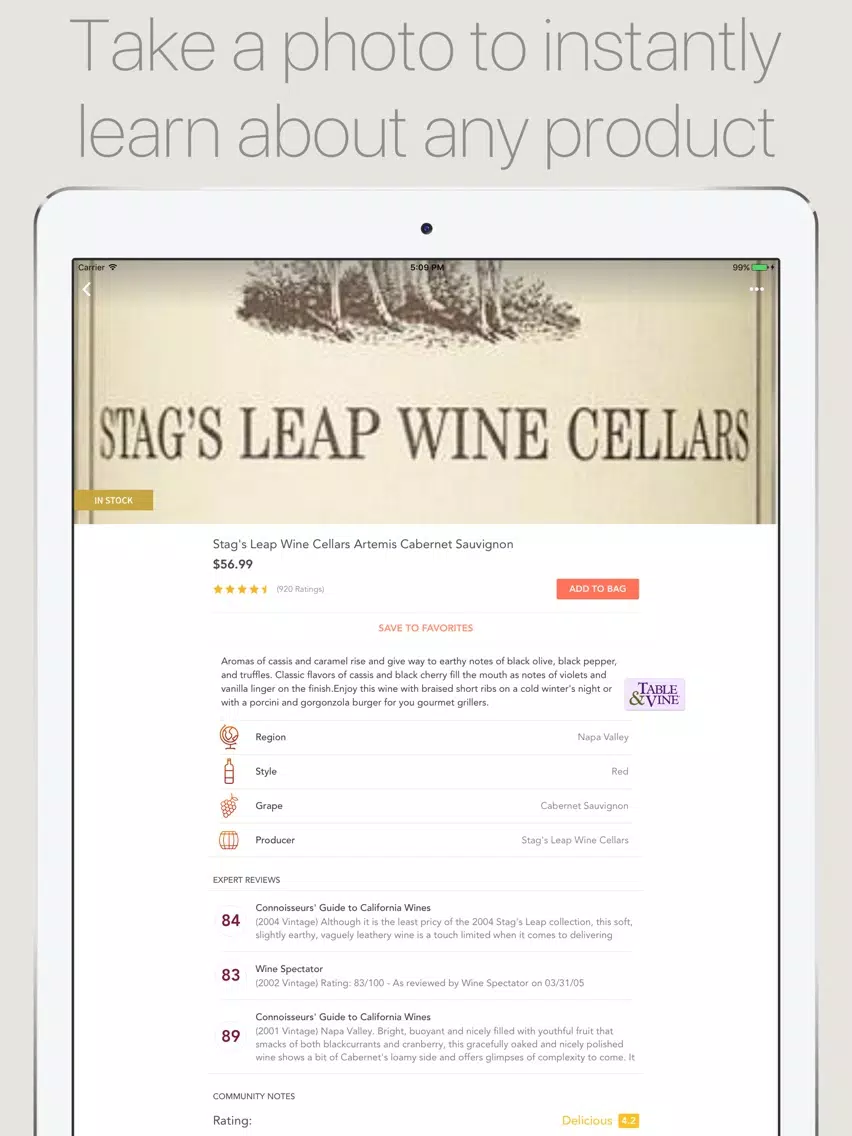The height and width of the screenshot is (1136, 852).
Task: Click the Grape cluster icon
Action: coord(229,806)
